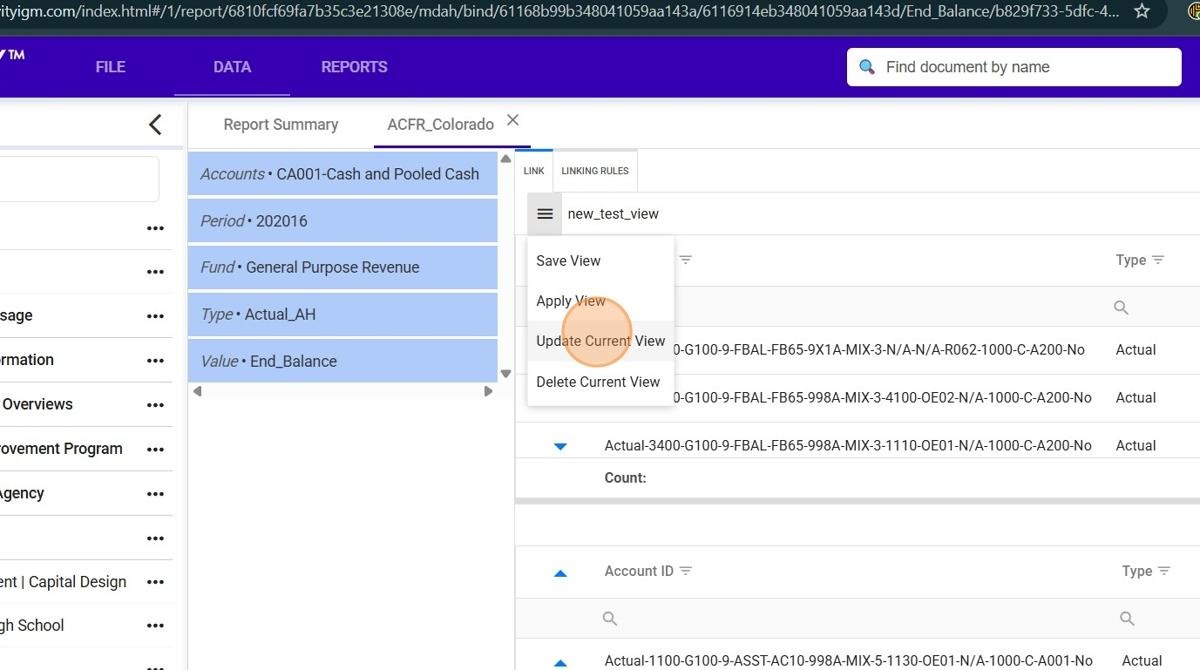This screenshot has height=670, width=1200.
Task: Switch to the Report Summary tab
Action: tap(281, 124)
